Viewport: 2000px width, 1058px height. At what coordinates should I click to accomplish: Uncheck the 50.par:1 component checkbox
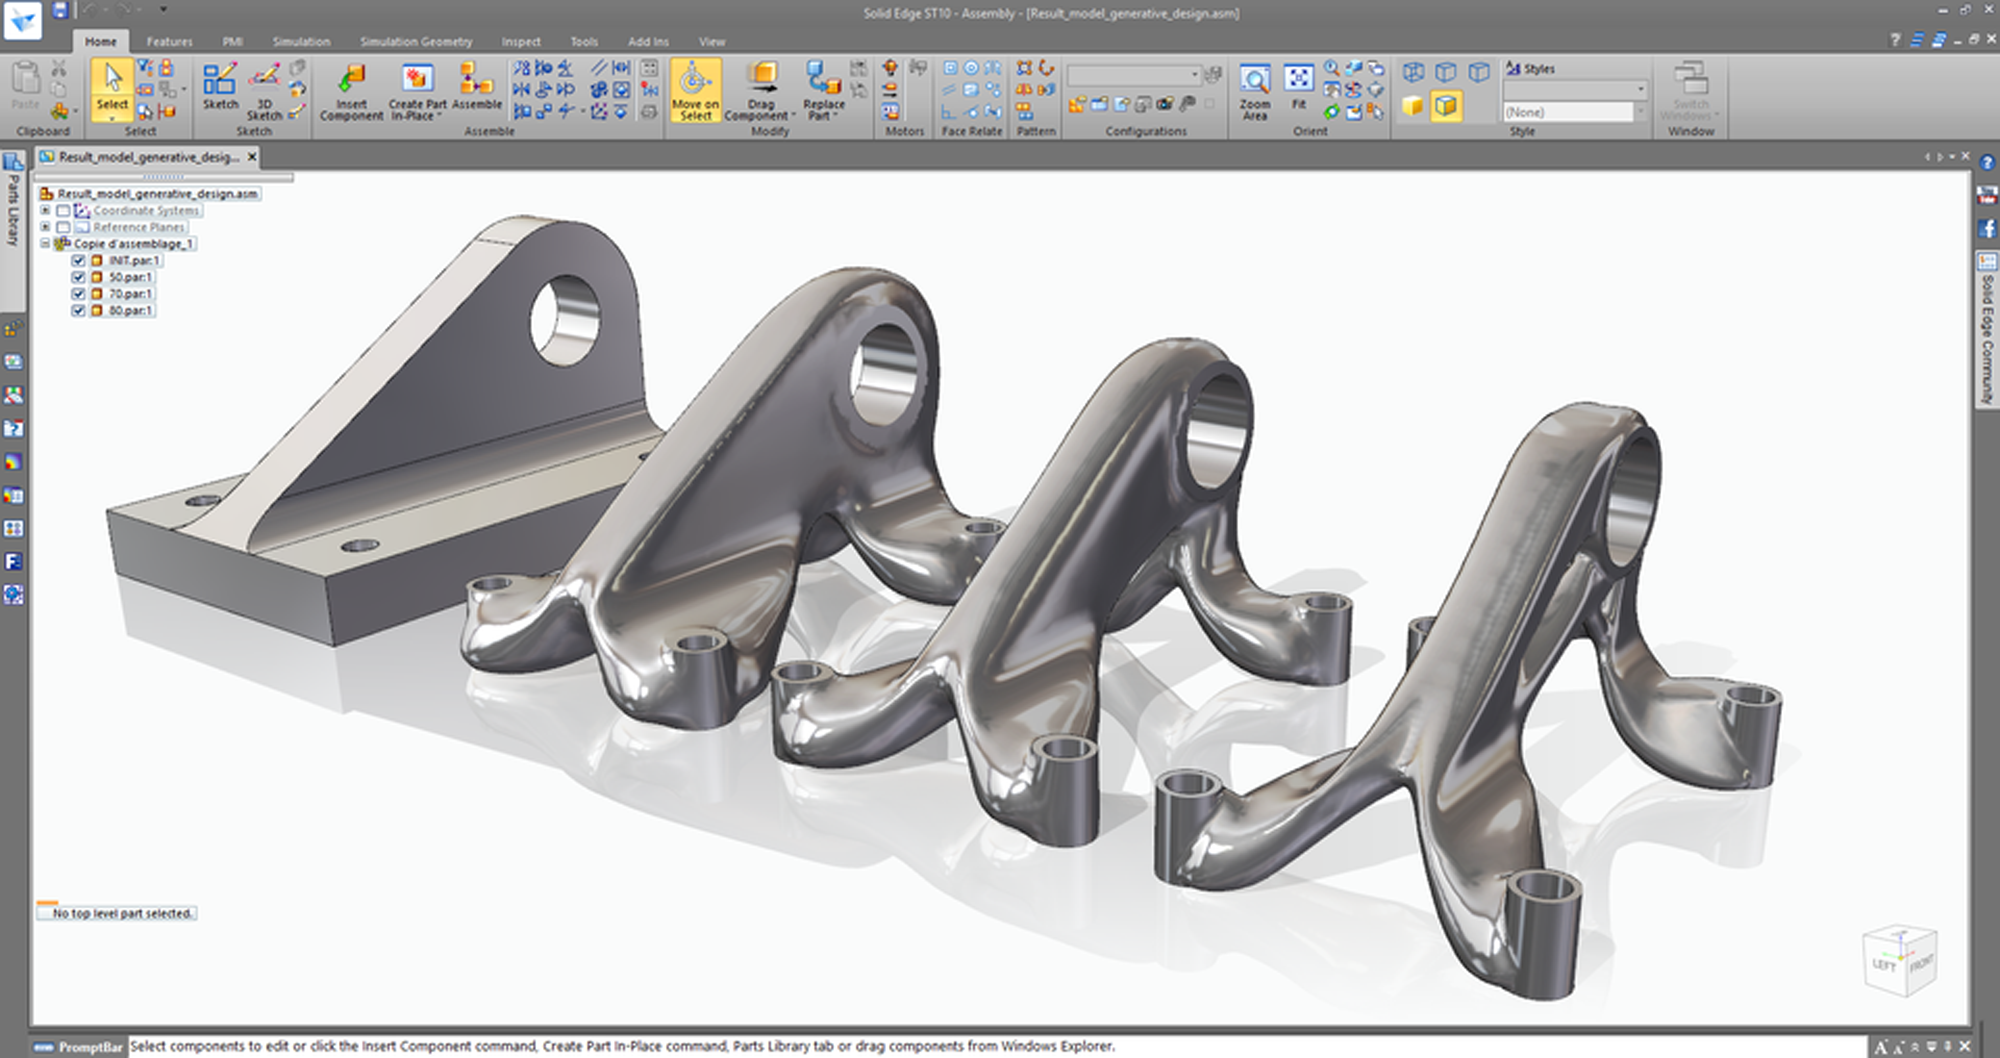(81, 278)
